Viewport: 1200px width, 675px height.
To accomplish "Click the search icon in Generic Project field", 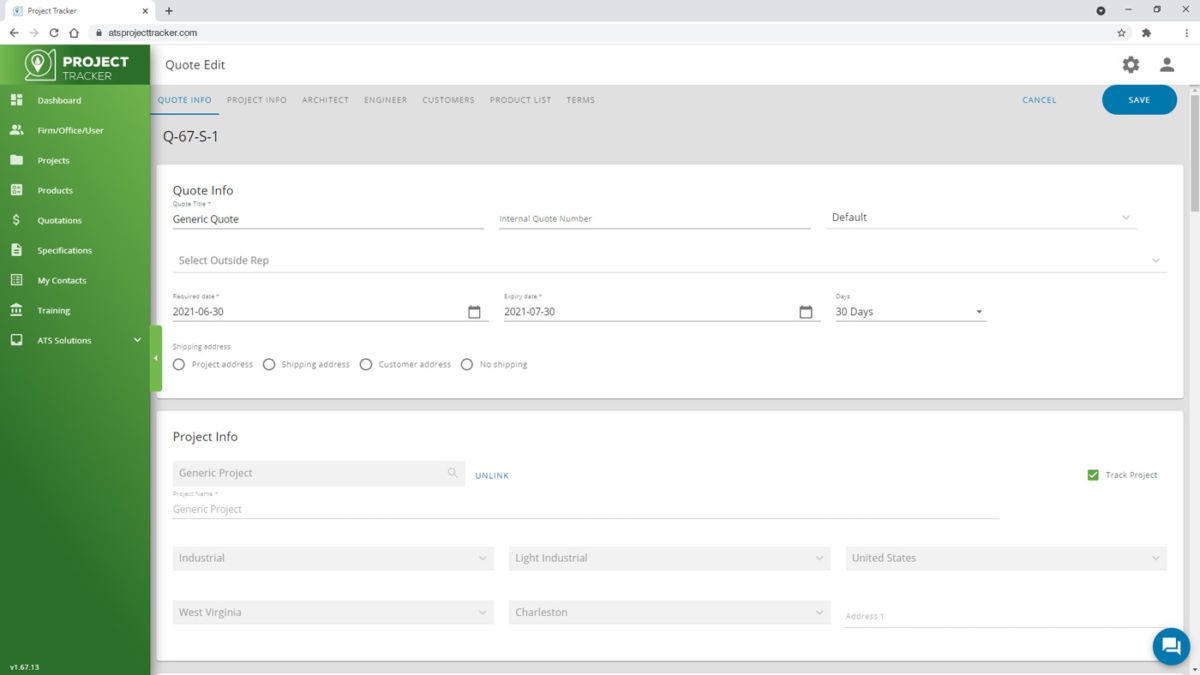I will pos(453,473).
